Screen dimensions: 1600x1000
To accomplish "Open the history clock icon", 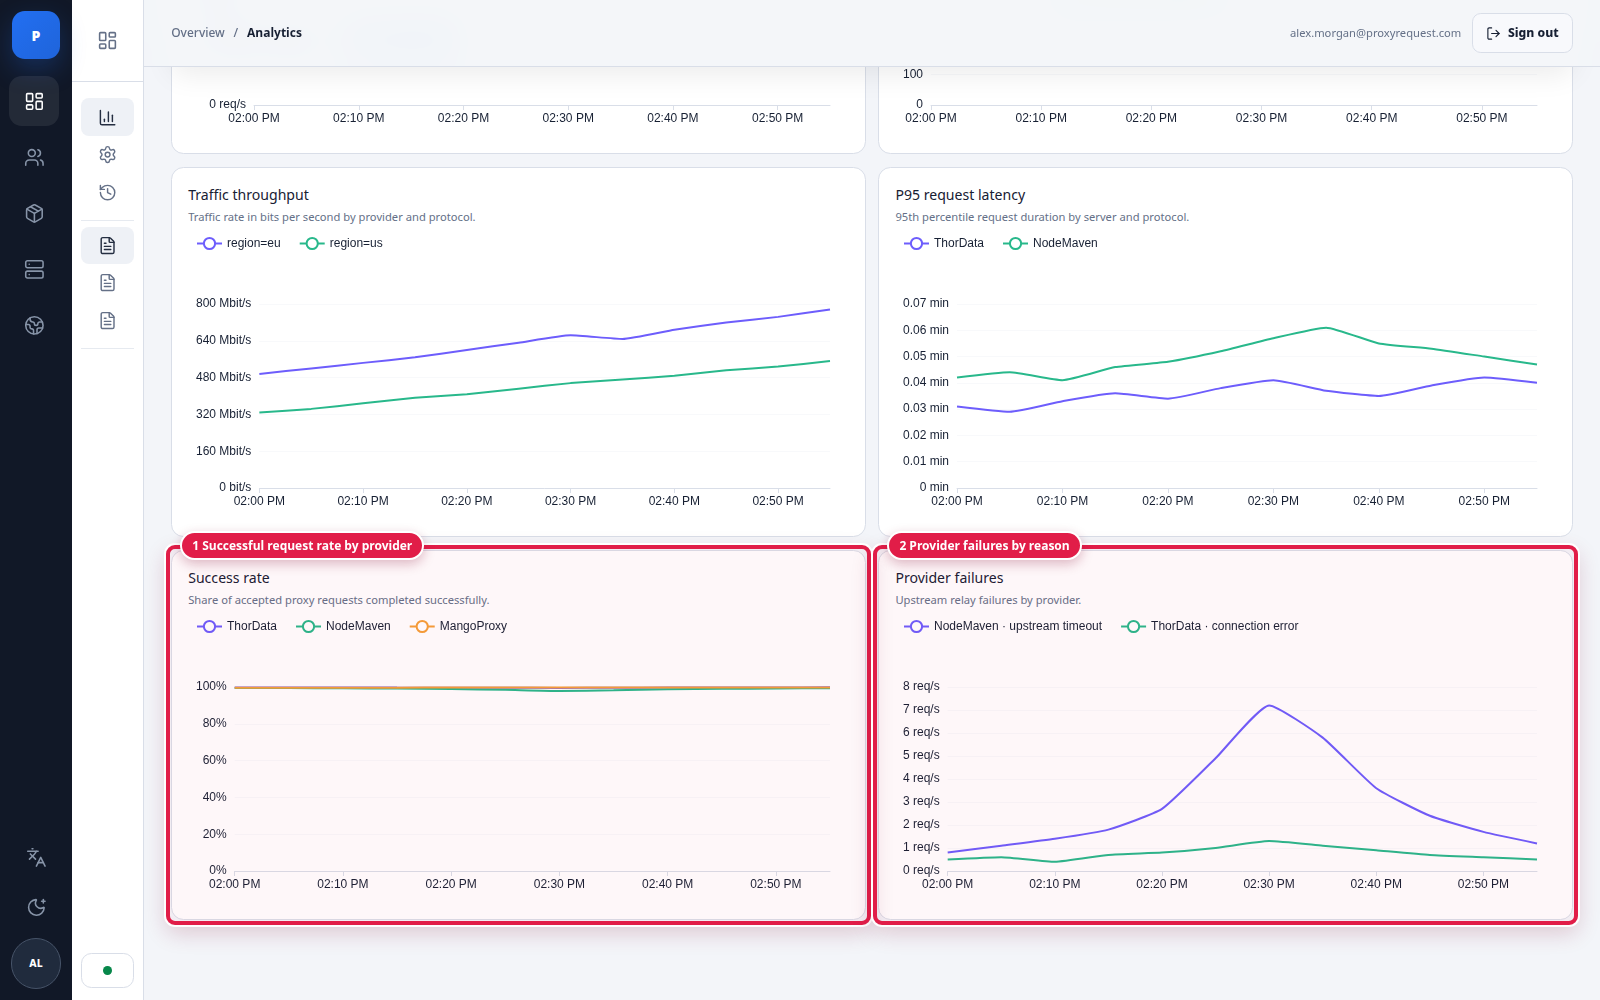I will (107, 192).
